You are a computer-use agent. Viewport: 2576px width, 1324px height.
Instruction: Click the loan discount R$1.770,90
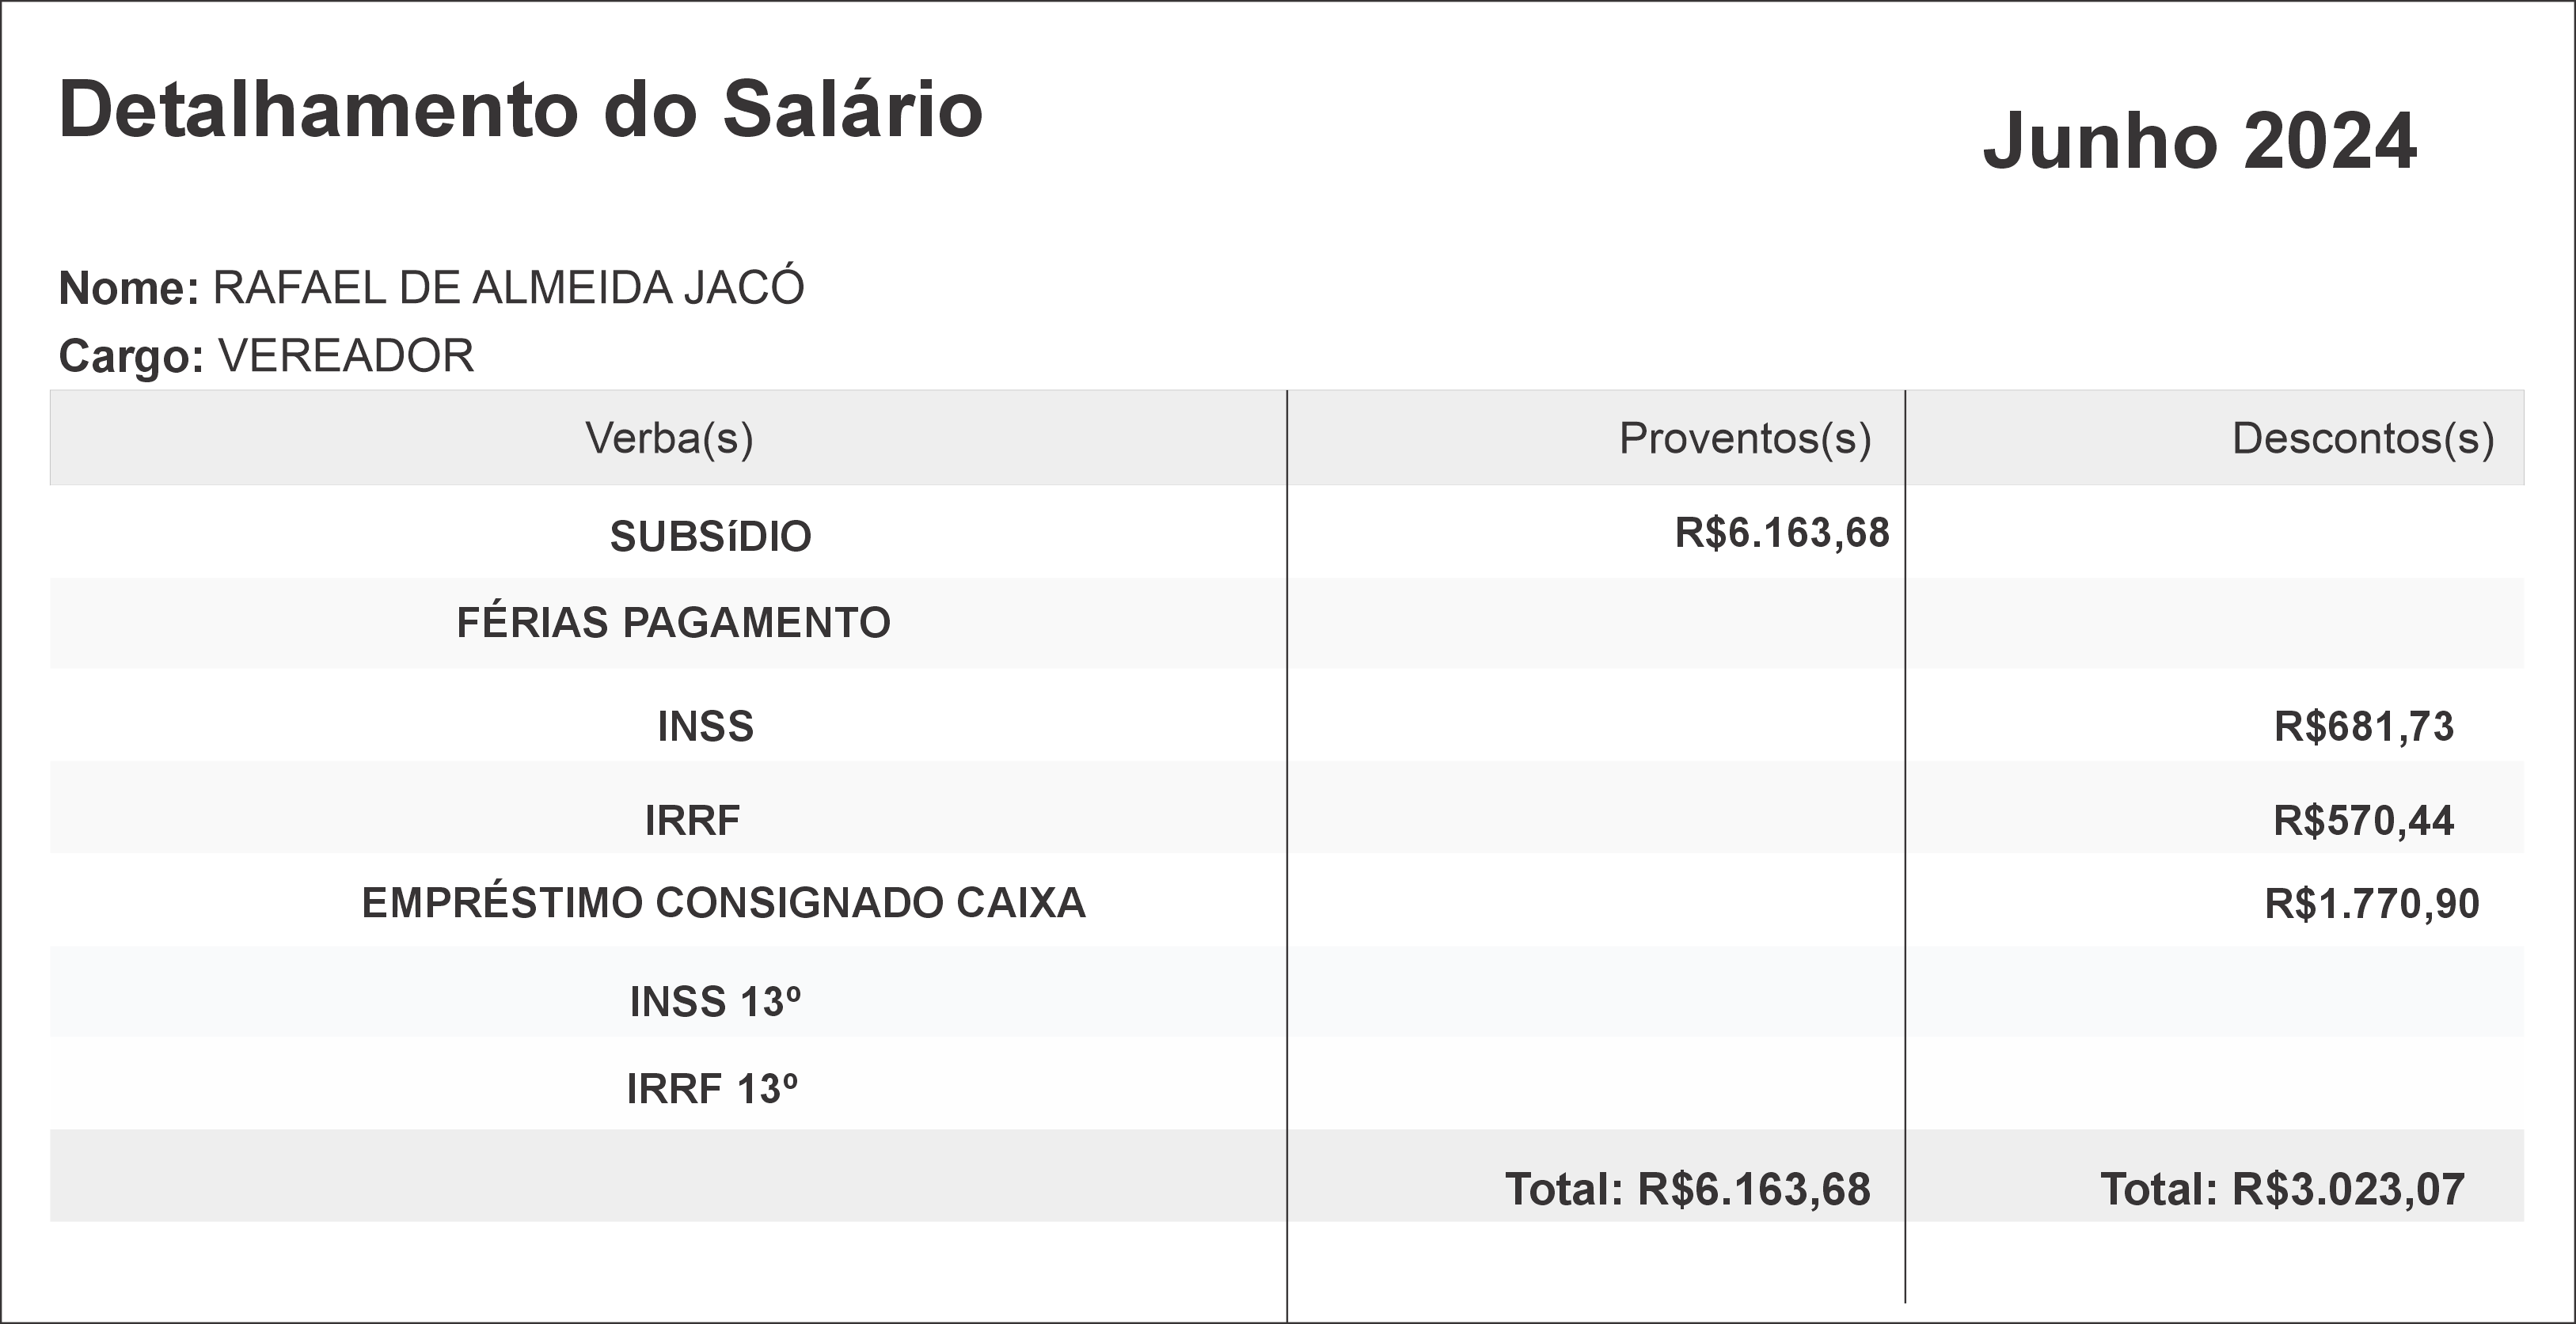[x=2371, y=904]
